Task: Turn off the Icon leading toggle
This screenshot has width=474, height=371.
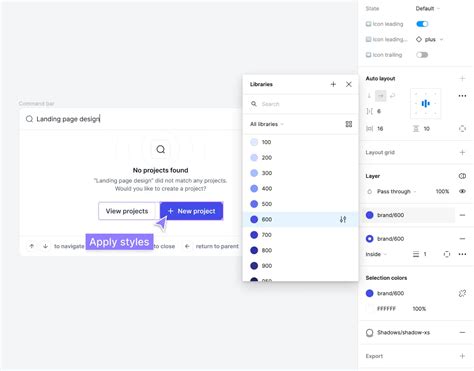Action: (422, 24)
